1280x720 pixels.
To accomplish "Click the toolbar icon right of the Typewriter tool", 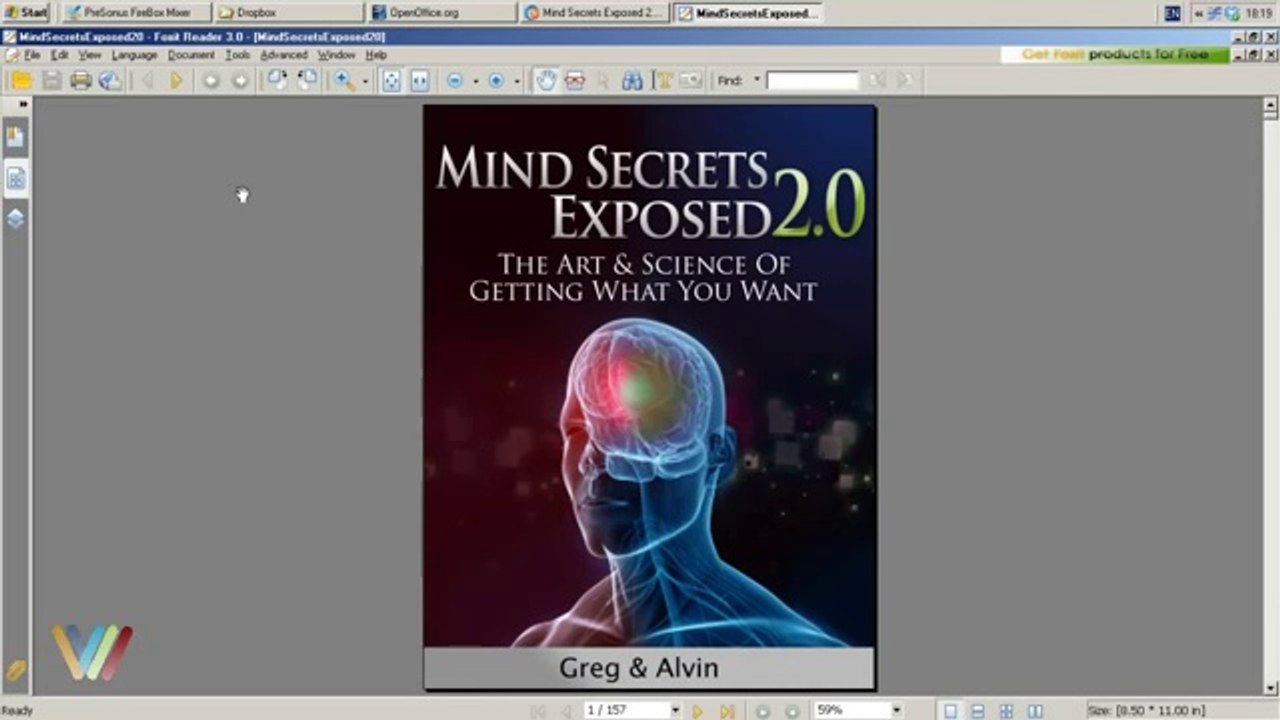I will (691, 81).
